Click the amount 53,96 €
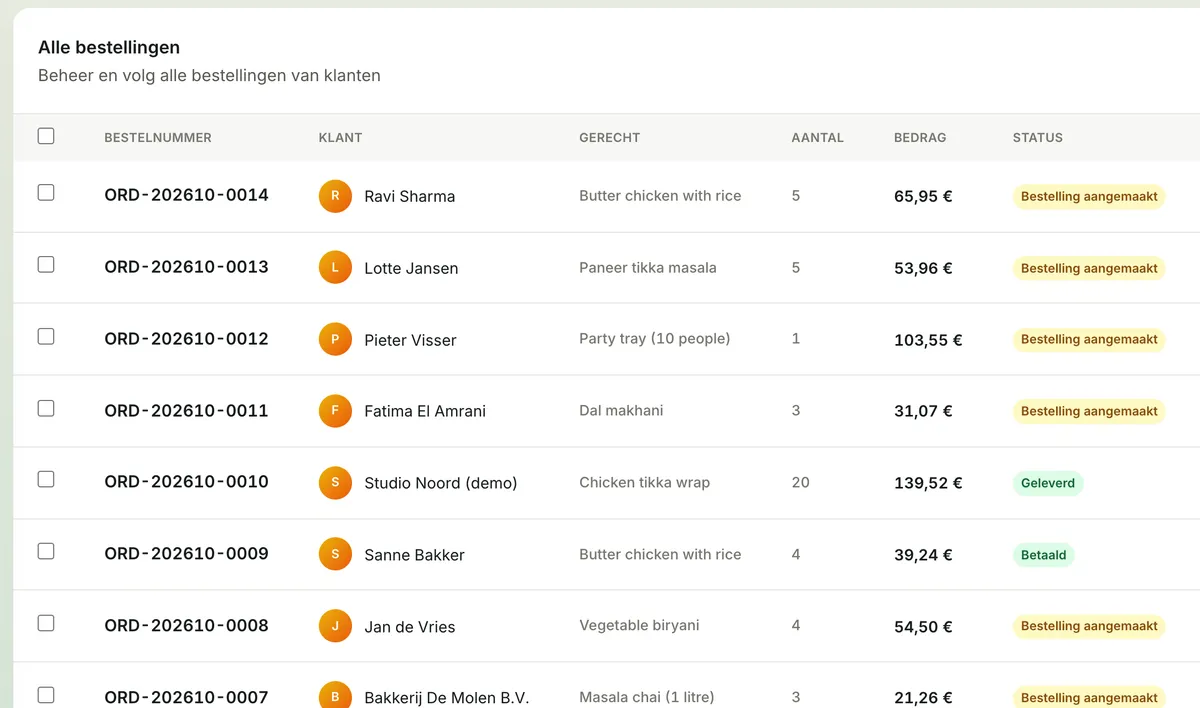 (x=923, y=268)
